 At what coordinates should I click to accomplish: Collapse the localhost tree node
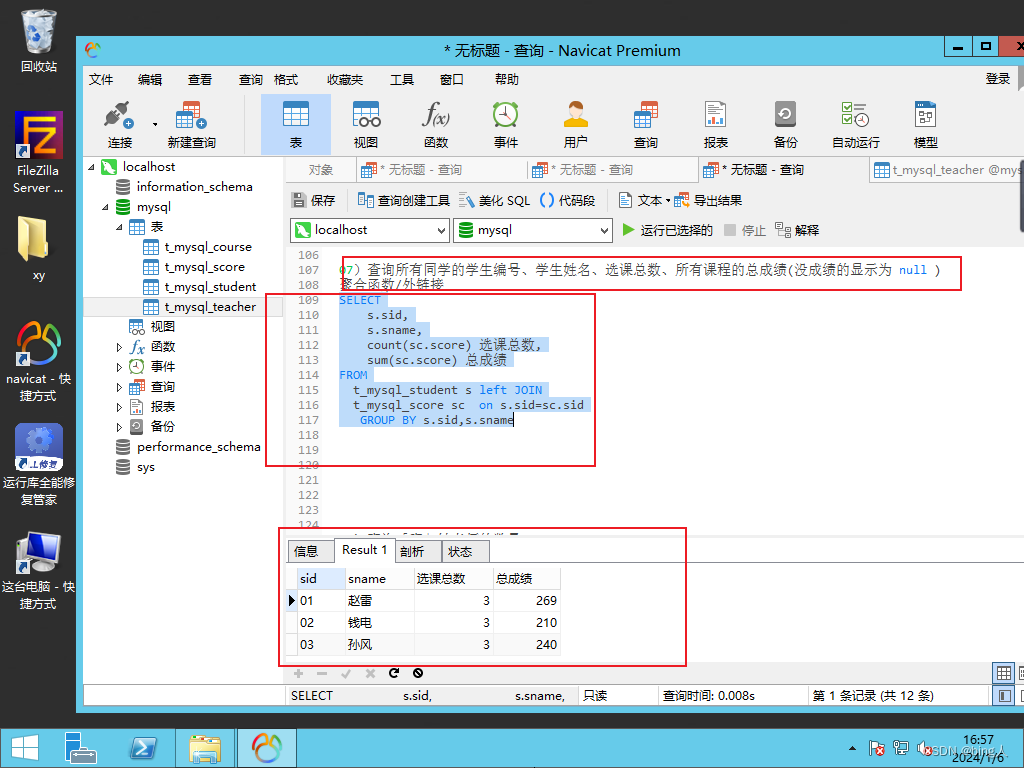91,167
